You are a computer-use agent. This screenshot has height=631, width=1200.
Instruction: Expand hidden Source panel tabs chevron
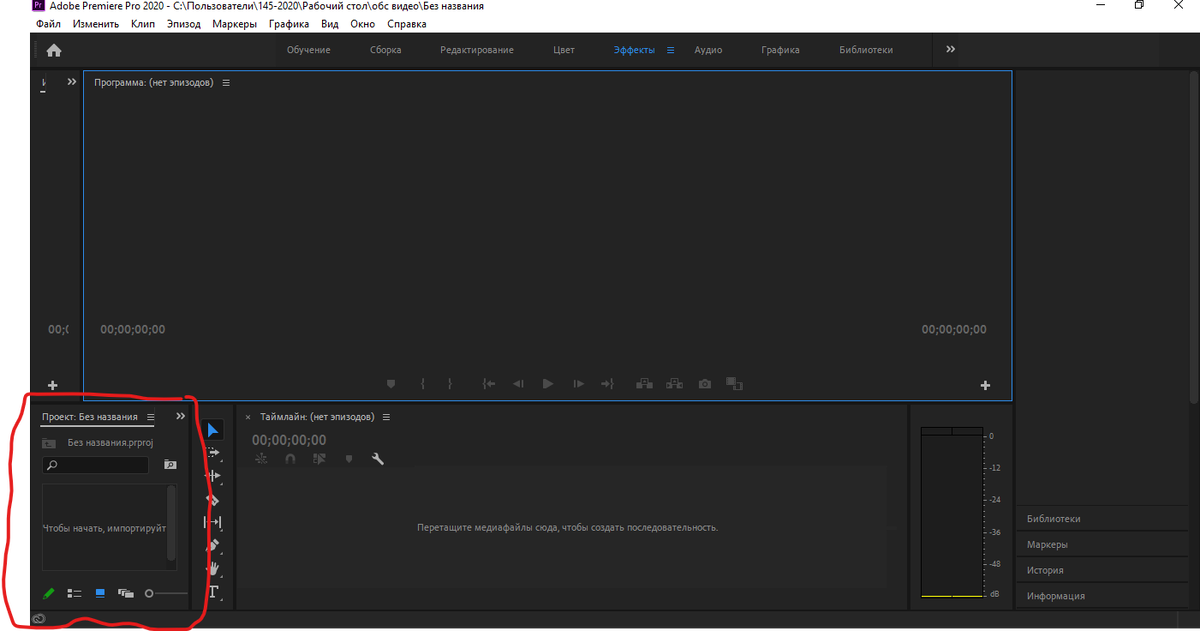click(x=71, y=82)
